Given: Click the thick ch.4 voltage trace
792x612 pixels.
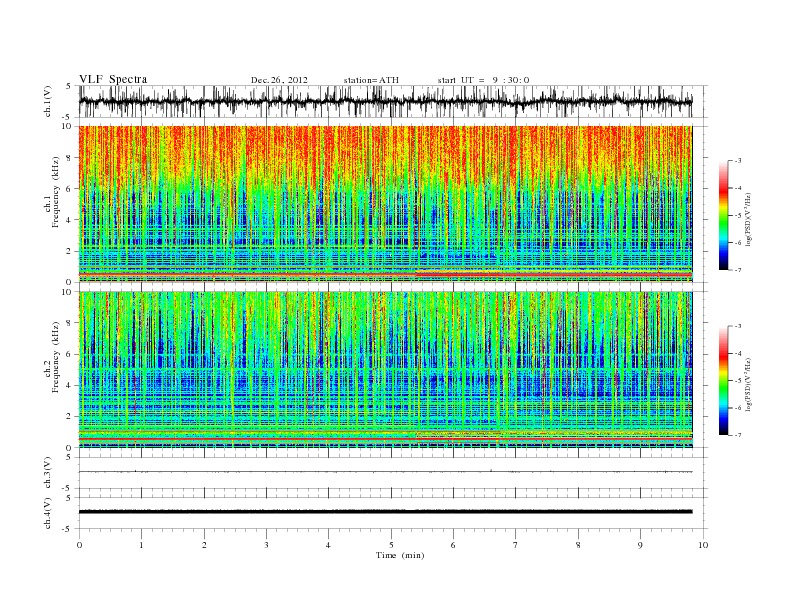Looking at the screenshot, I should tap(385, 512).
